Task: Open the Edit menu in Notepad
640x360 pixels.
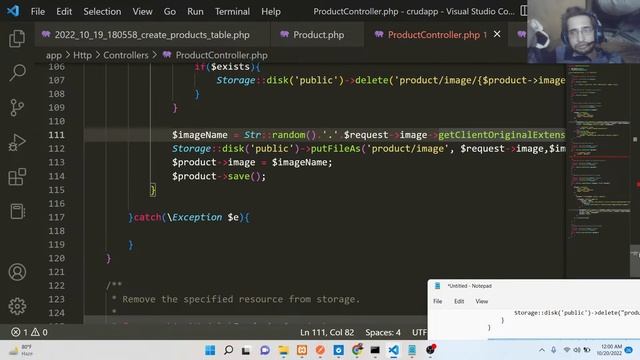Action: [459, 301]
